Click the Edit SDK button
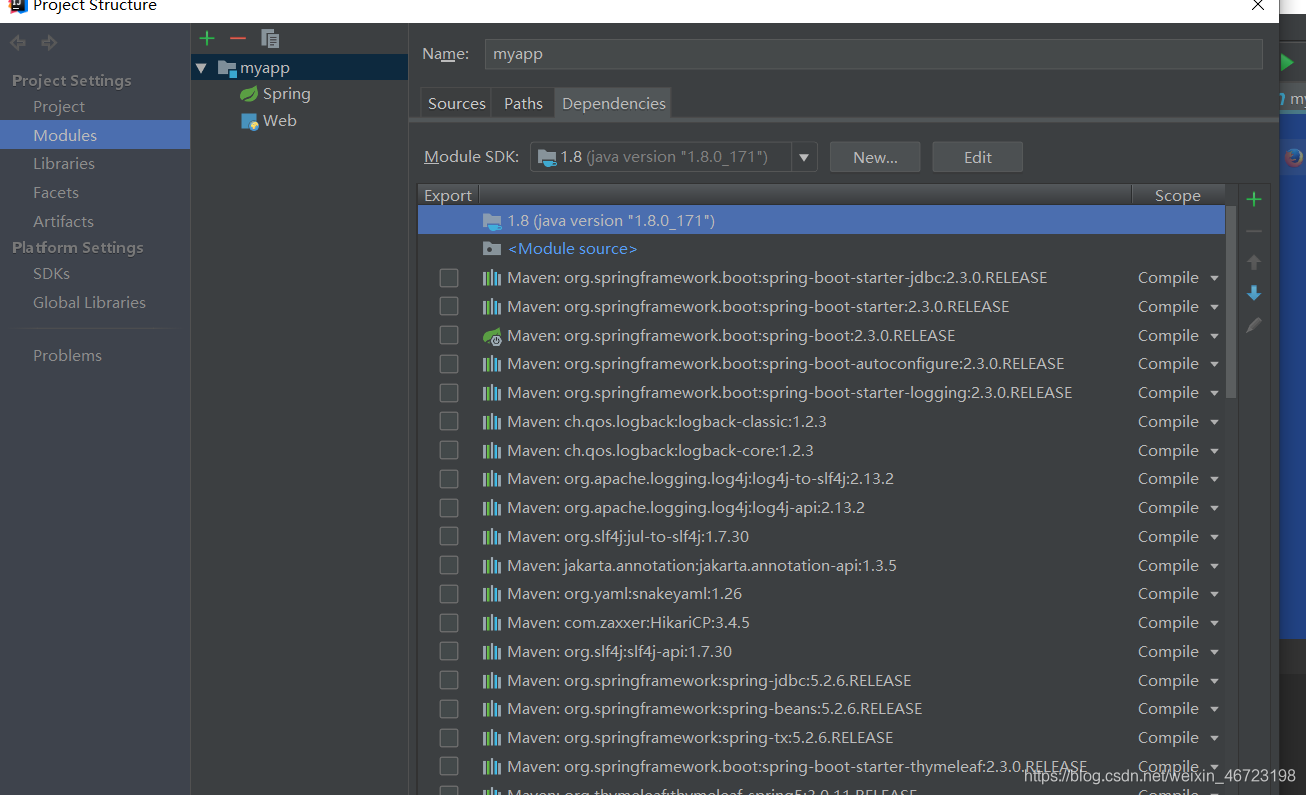Screen dimensions: 1306x795 977,156
